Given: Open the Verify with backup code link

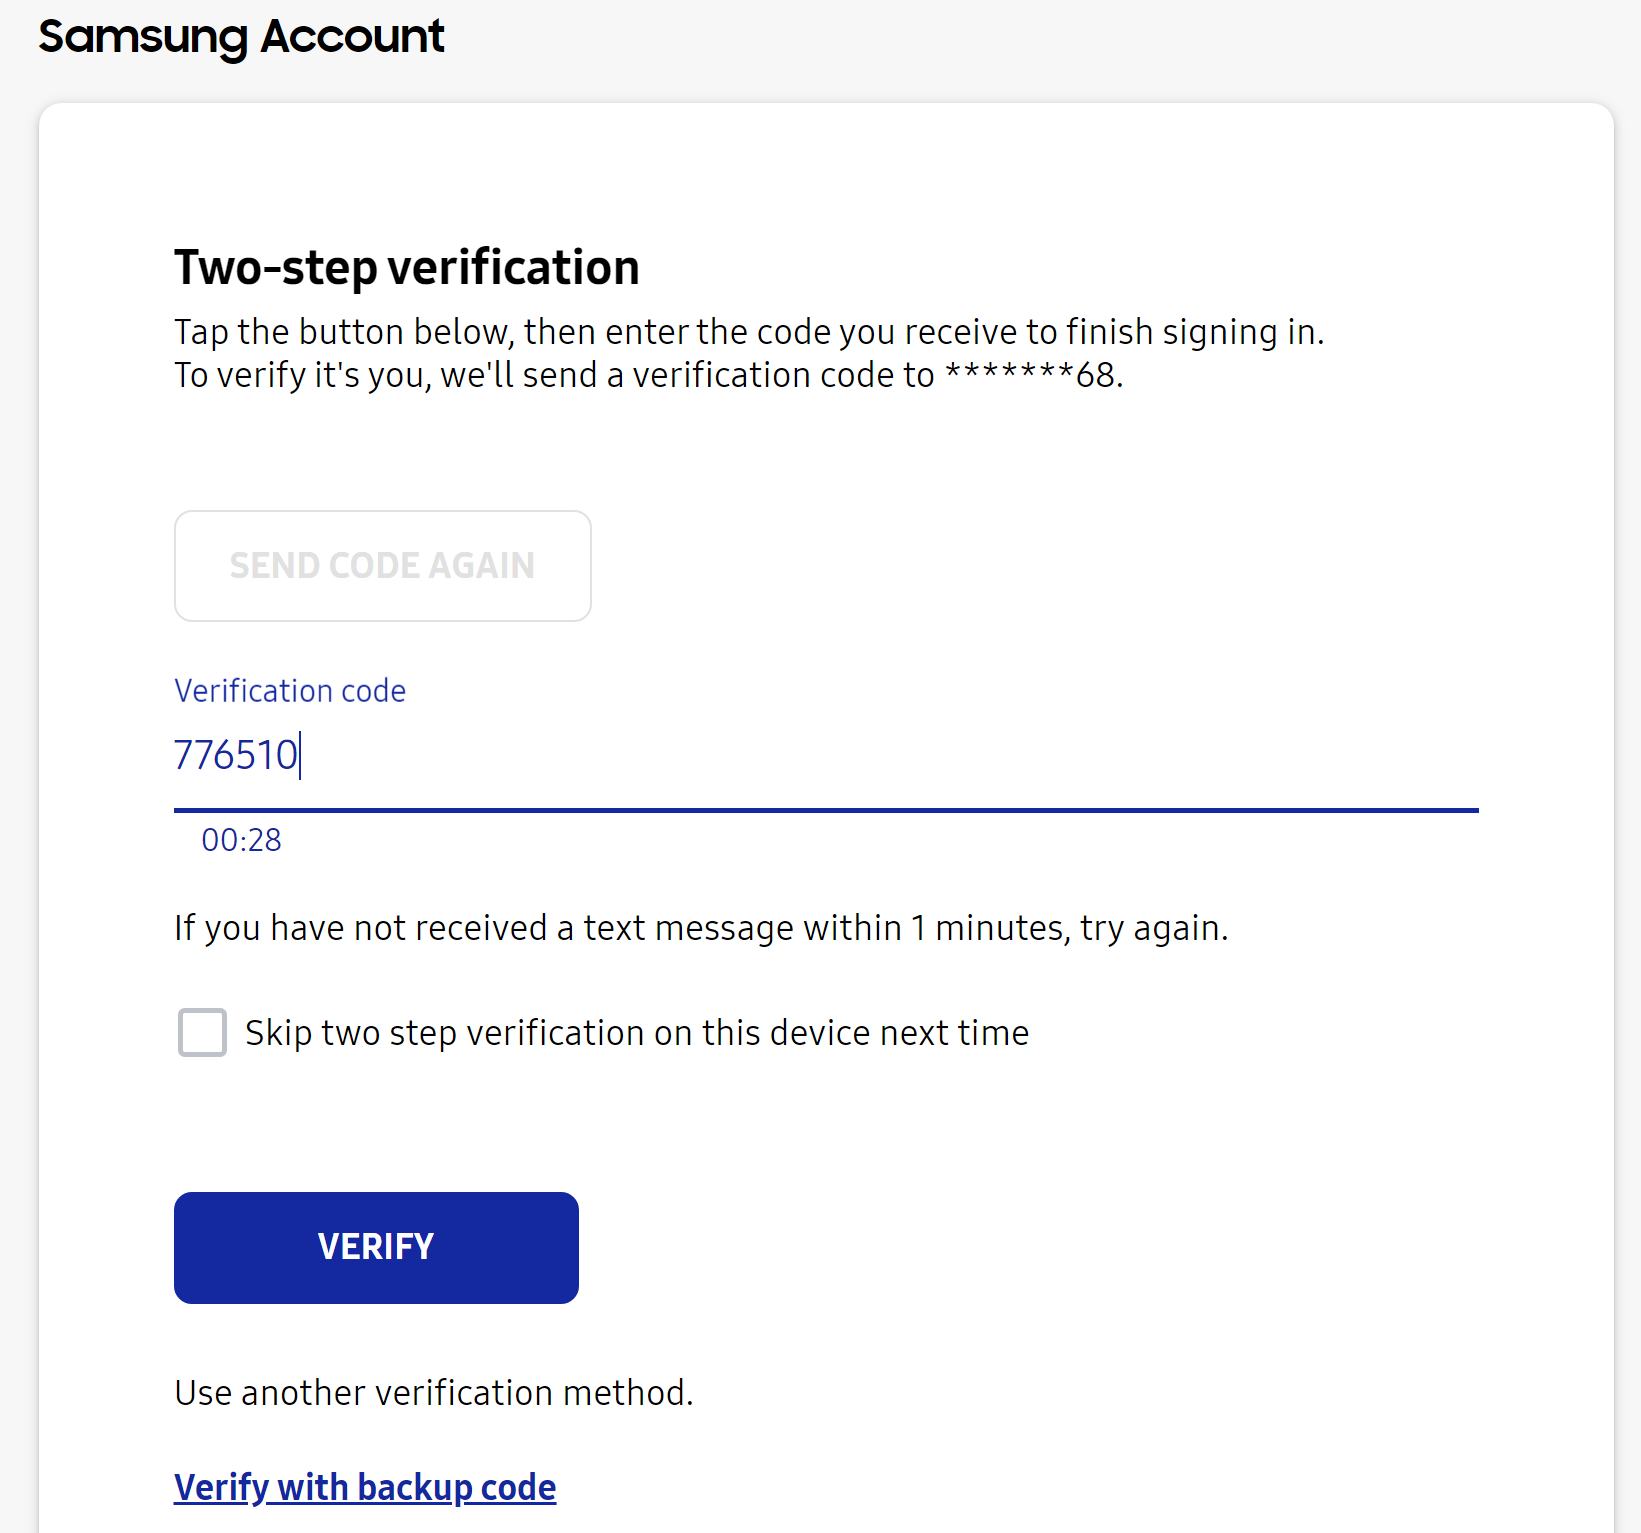Looking at the screenshot, I should pos(365,1488).
